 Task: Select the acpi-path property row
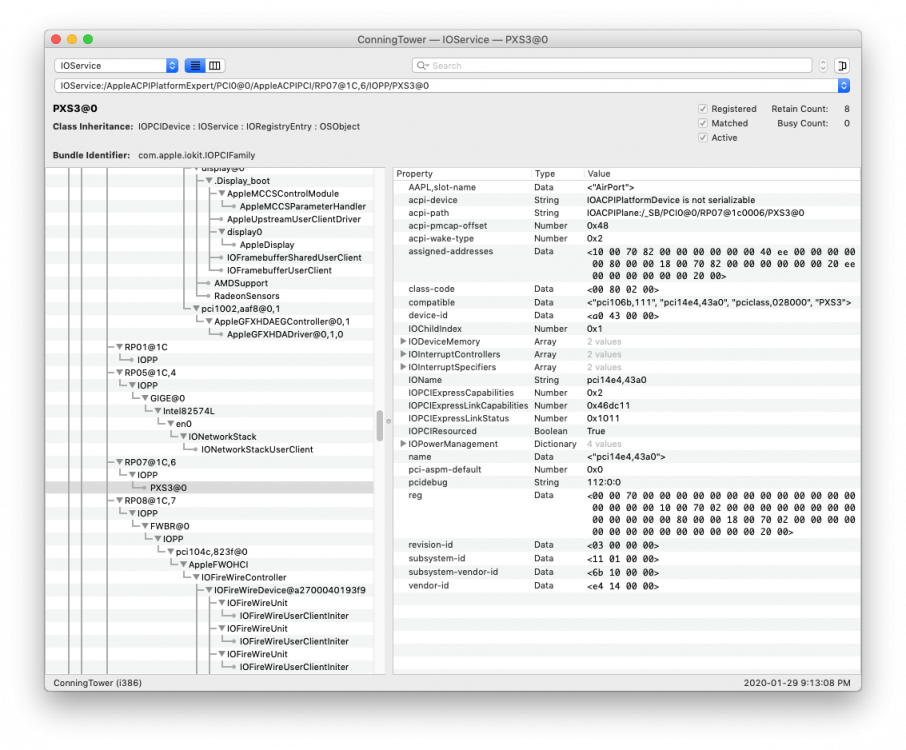pos(626,213)
